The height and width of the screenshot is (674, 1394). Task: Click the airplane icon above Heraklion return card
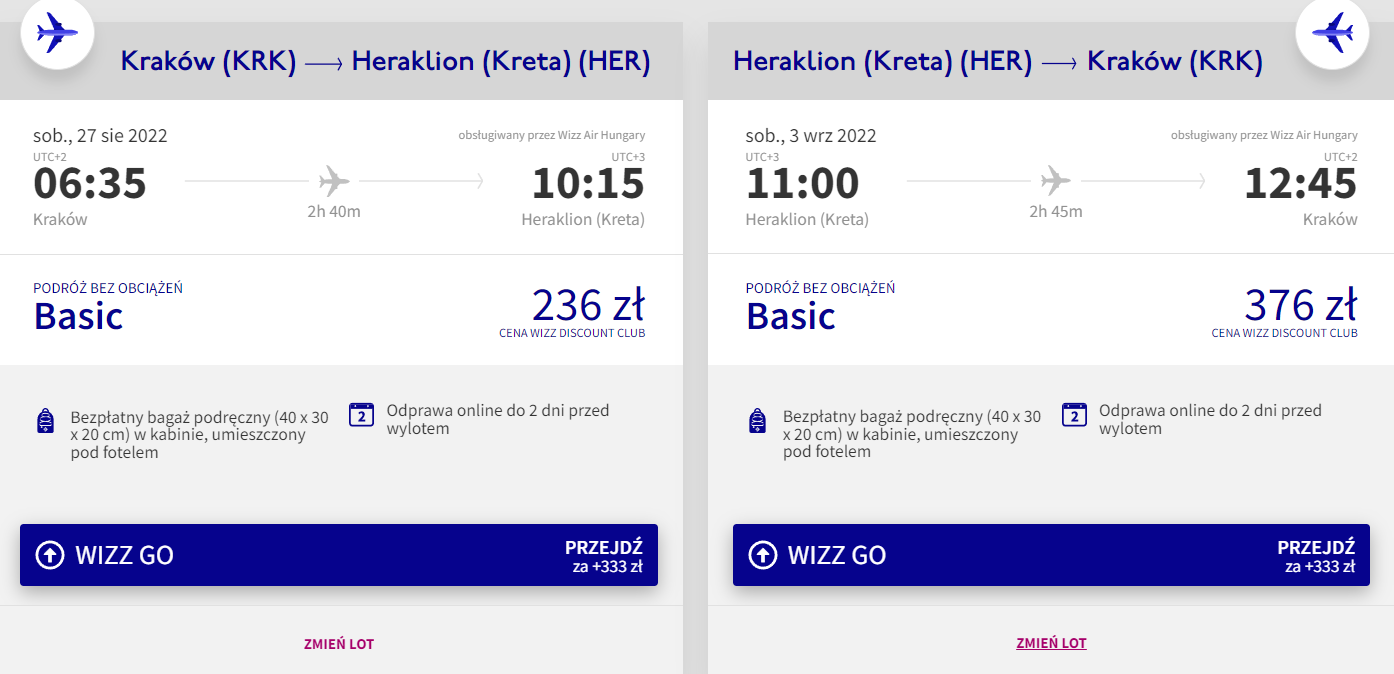point(1332,33)
